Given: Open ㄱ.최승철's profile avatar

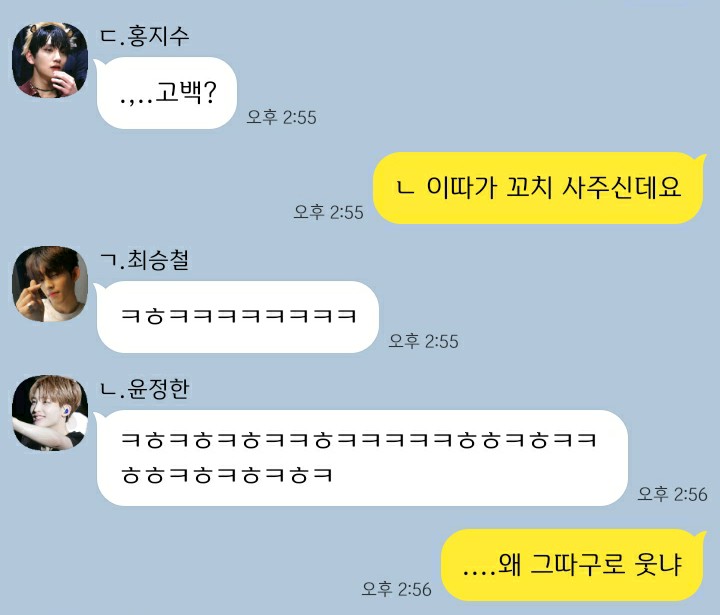Looking at the screenshot, I should [x=50, y=283].
